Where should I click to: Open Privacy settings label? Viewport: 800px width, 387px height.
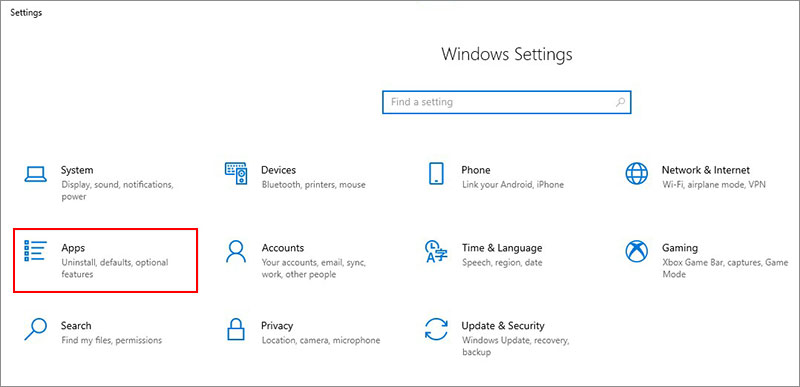click(277, 326)
